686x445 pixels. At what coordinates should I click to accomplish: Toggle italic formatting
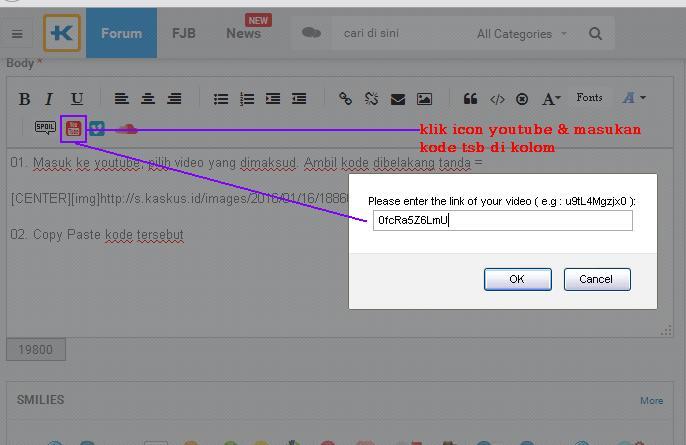(x=49, y=99)
